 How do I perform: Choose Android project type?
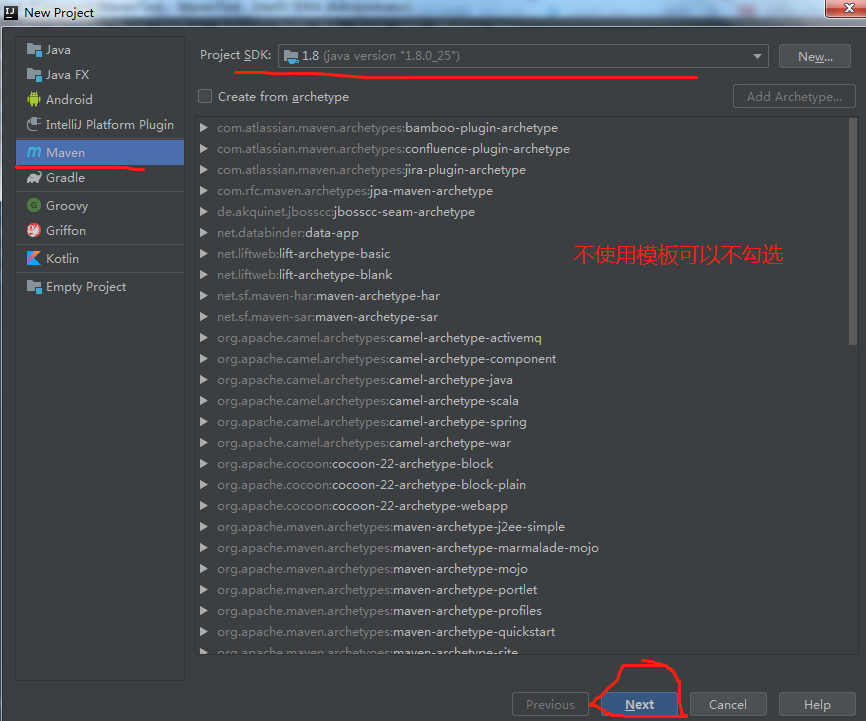click(x=100, y=99)
